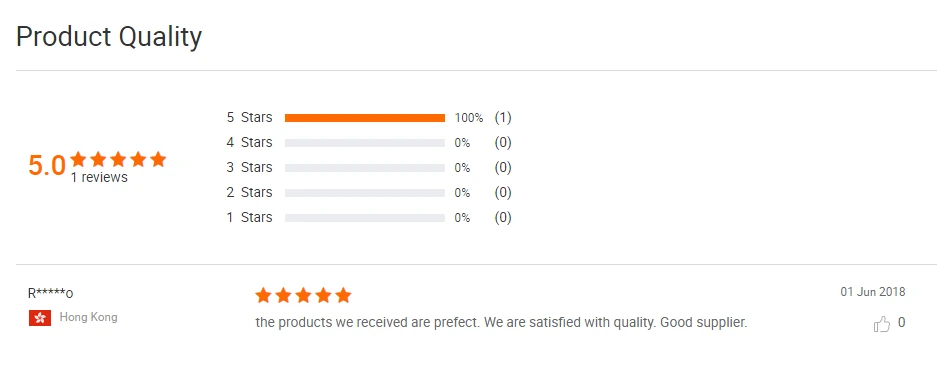This screenshot has height=369, width=937.
Task: Click the review date 01 Jun 2018
Action: pyautogui.click(x=872, y=292)
